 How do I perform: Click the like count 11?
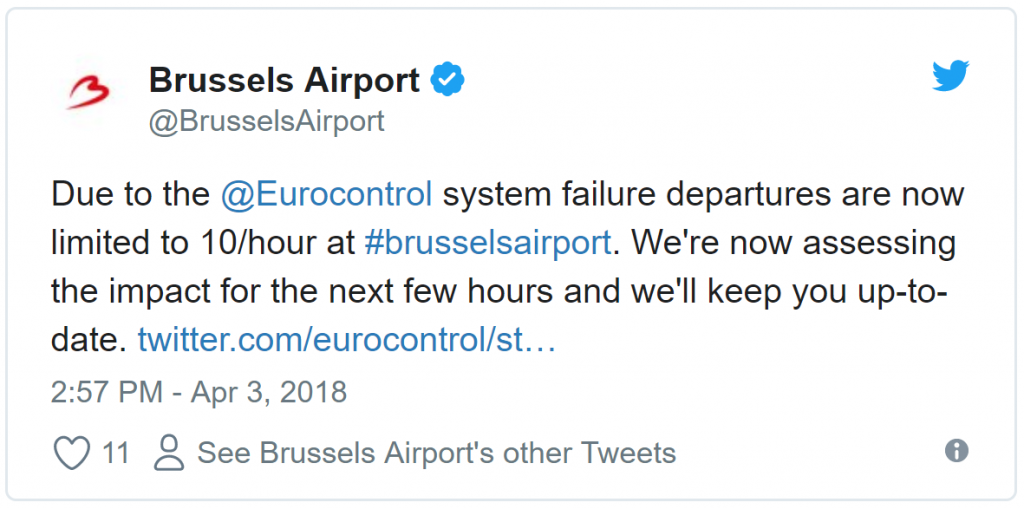(116, 453)
